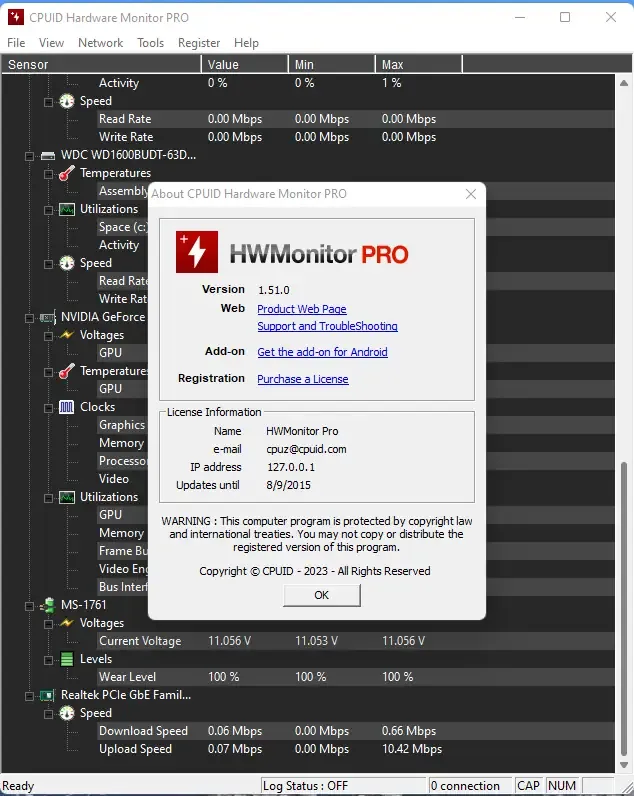Click the Value column header
Viewport: 634px width, 796px height.
[245, 64]
